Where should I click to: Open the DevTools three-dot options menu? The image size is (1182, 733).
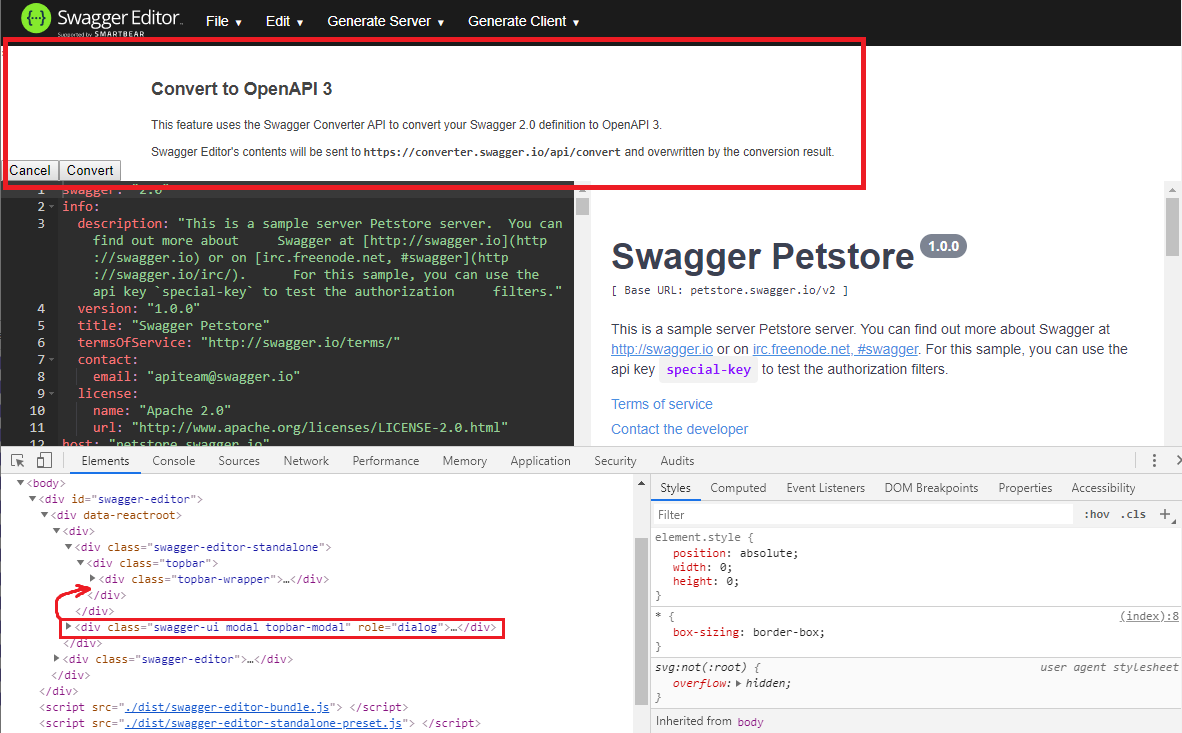point(1154,461)
